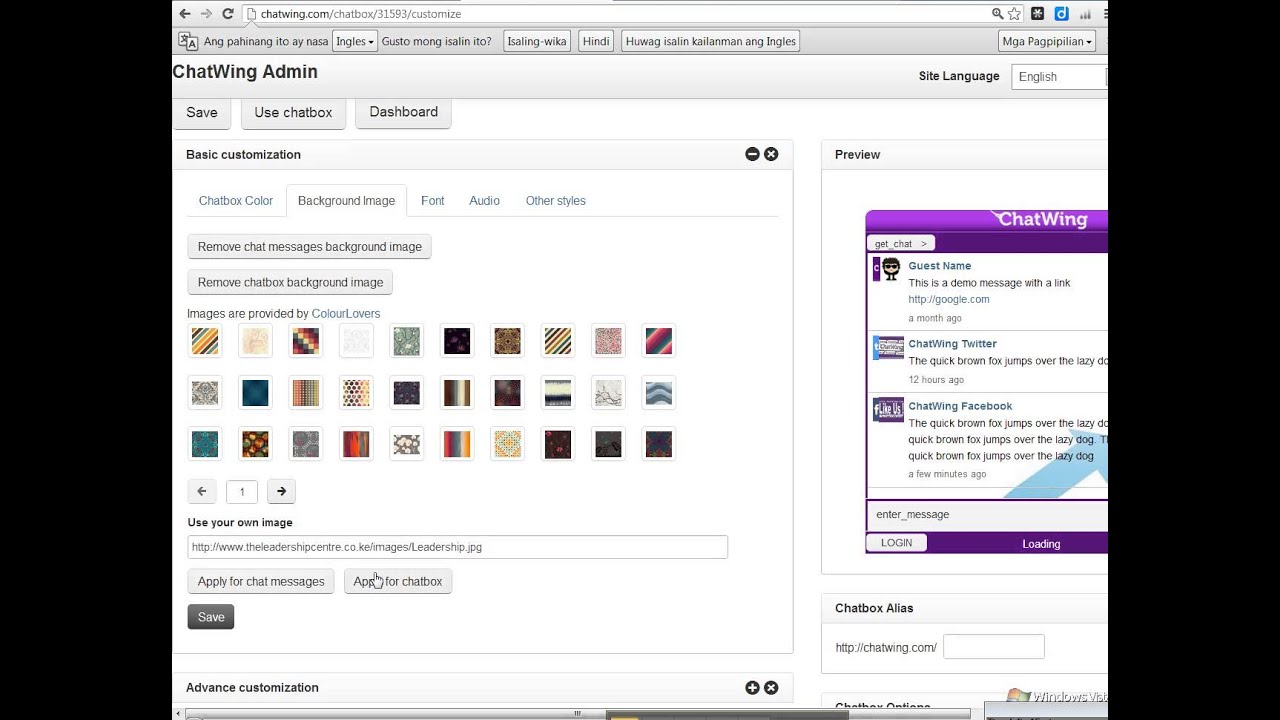This screenshot has width=1280, height=720.
Task: Click the browser address bar URL
Action: coord(361,14)
